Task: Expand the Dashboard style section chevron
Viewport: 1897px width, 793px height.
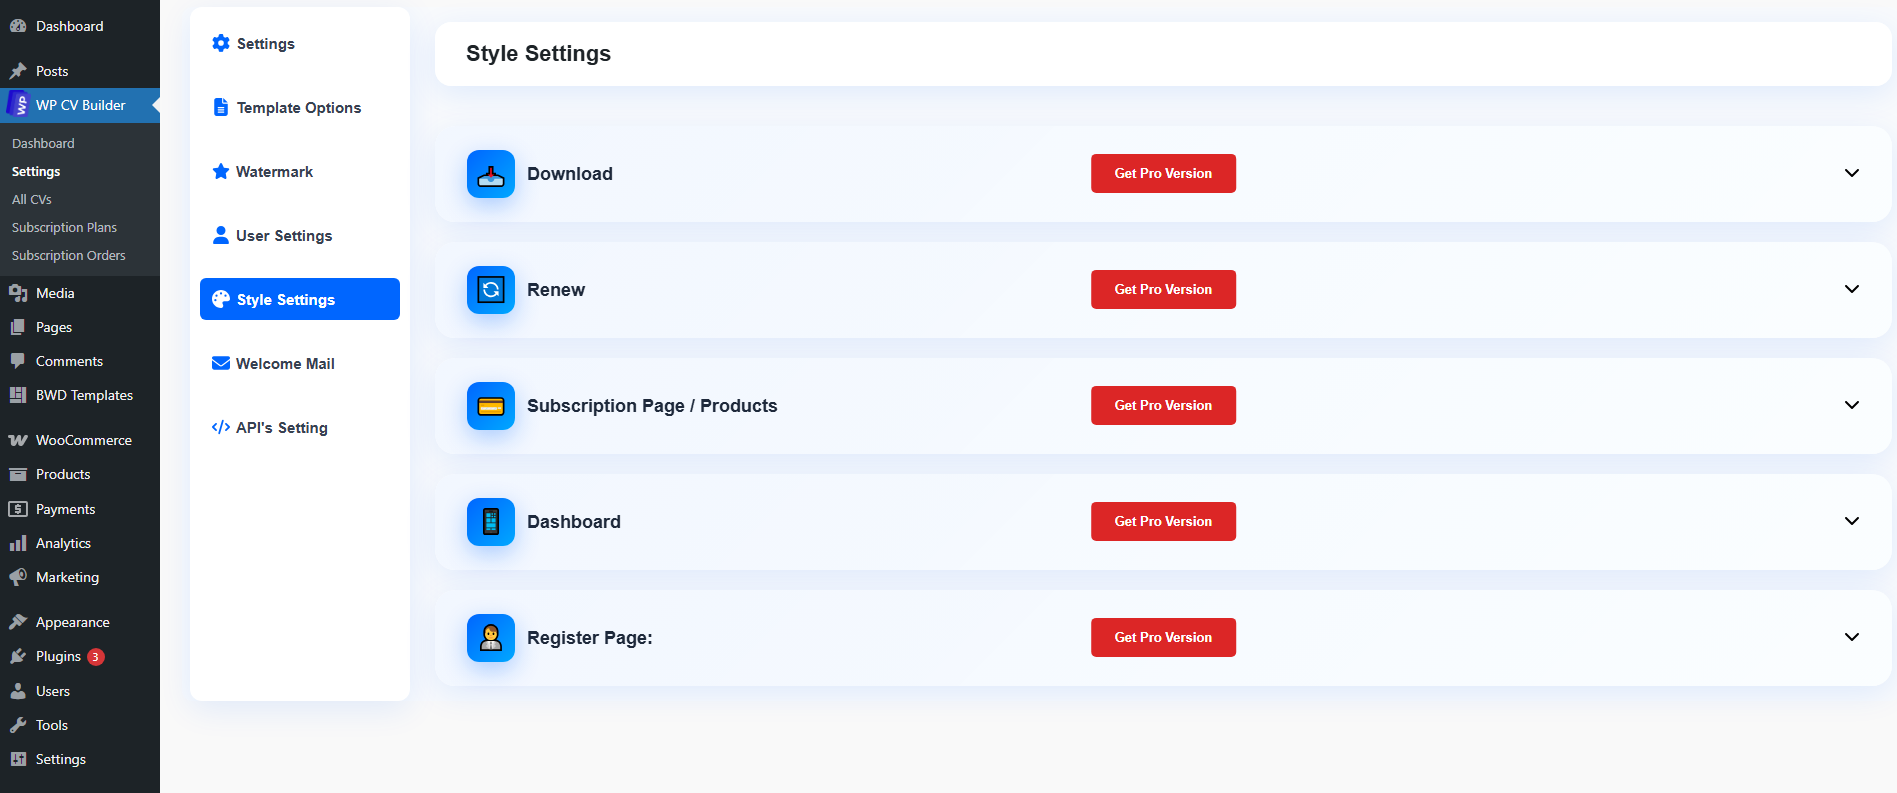Action: (1852, 521)
